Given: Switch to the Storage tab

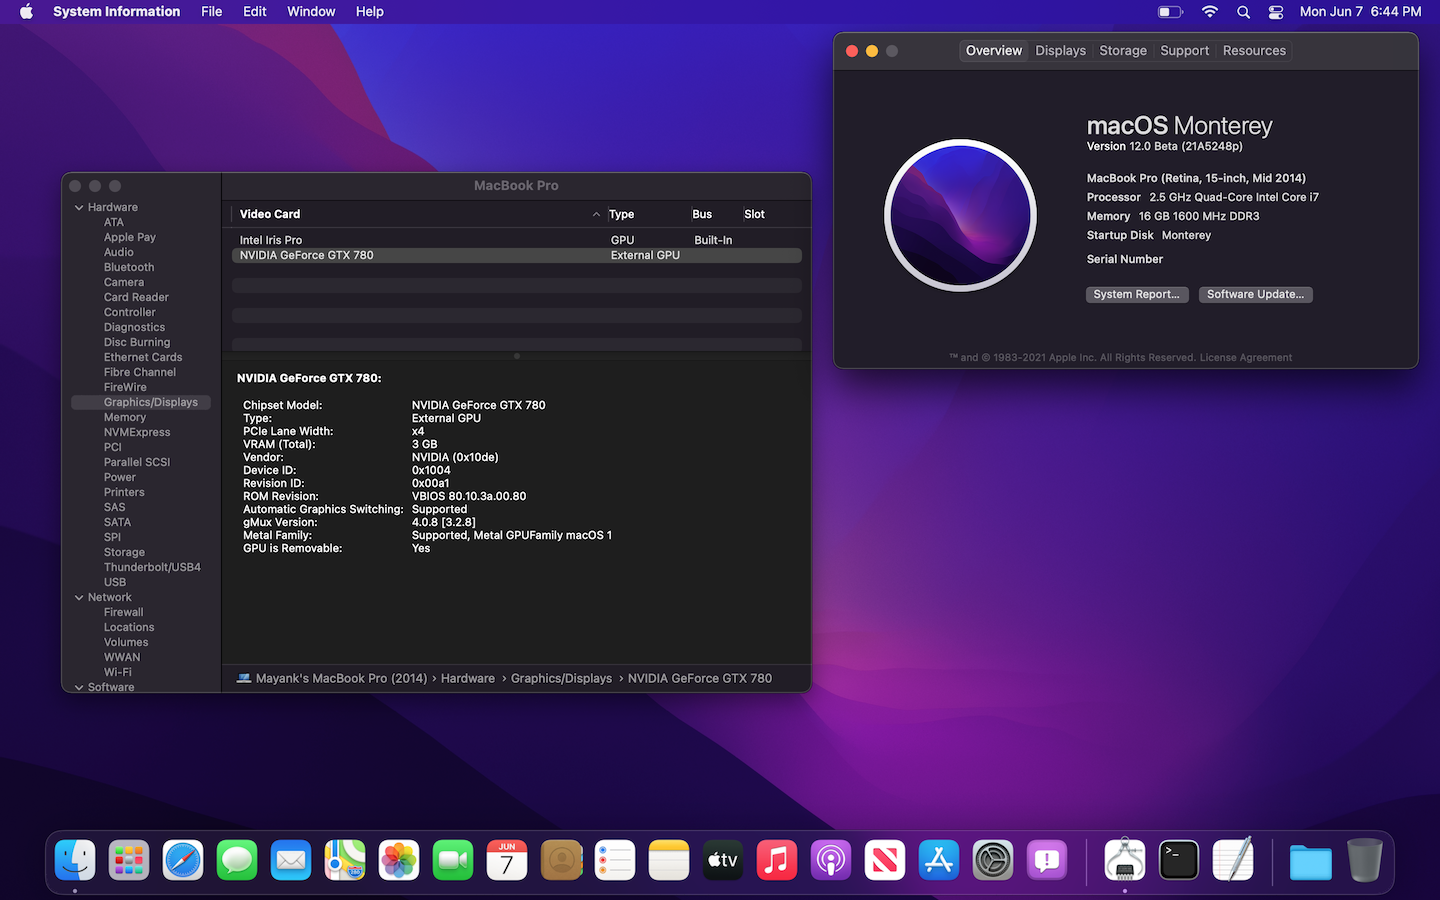Looking at the screenshot, I should click(x=1123, y=51).
